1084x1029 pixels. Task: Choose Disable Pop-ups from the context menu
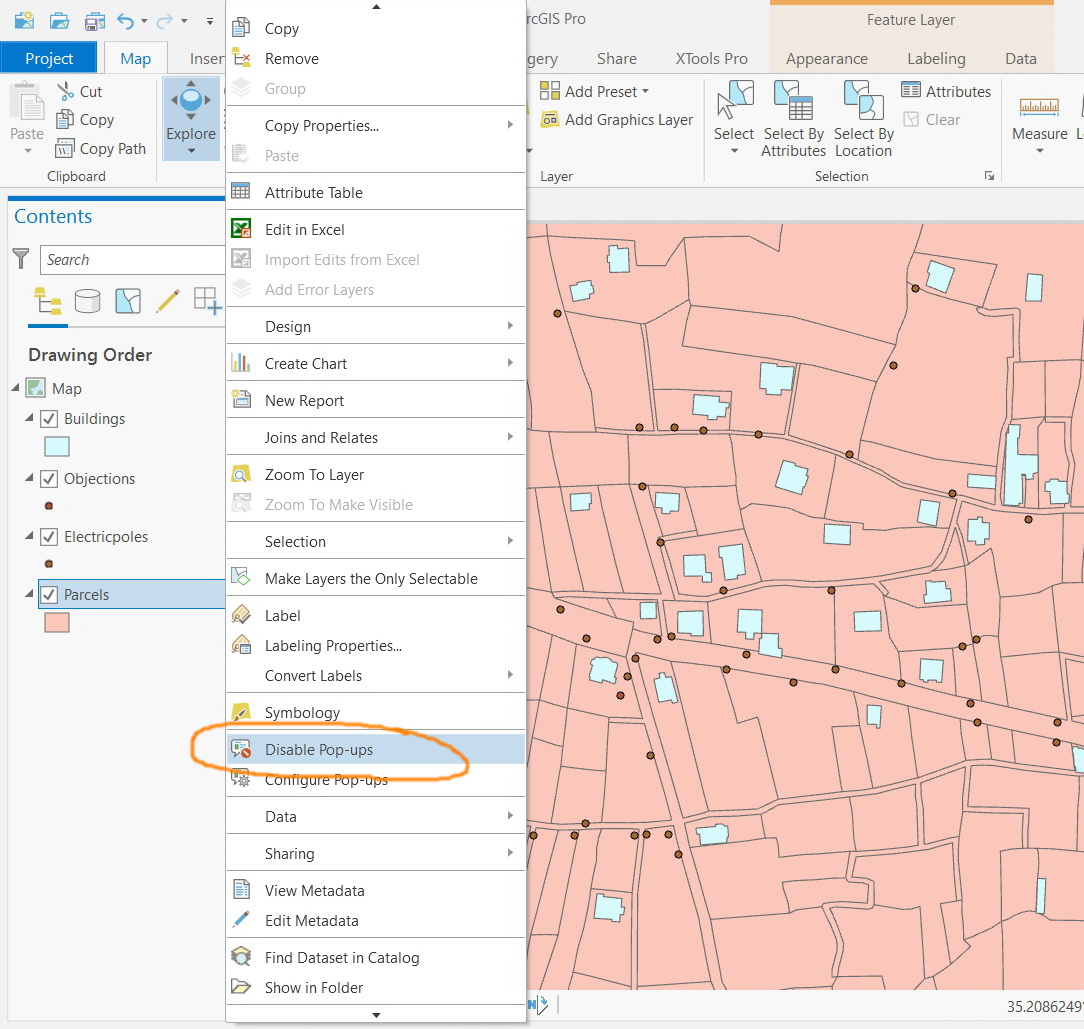point(318,747)
